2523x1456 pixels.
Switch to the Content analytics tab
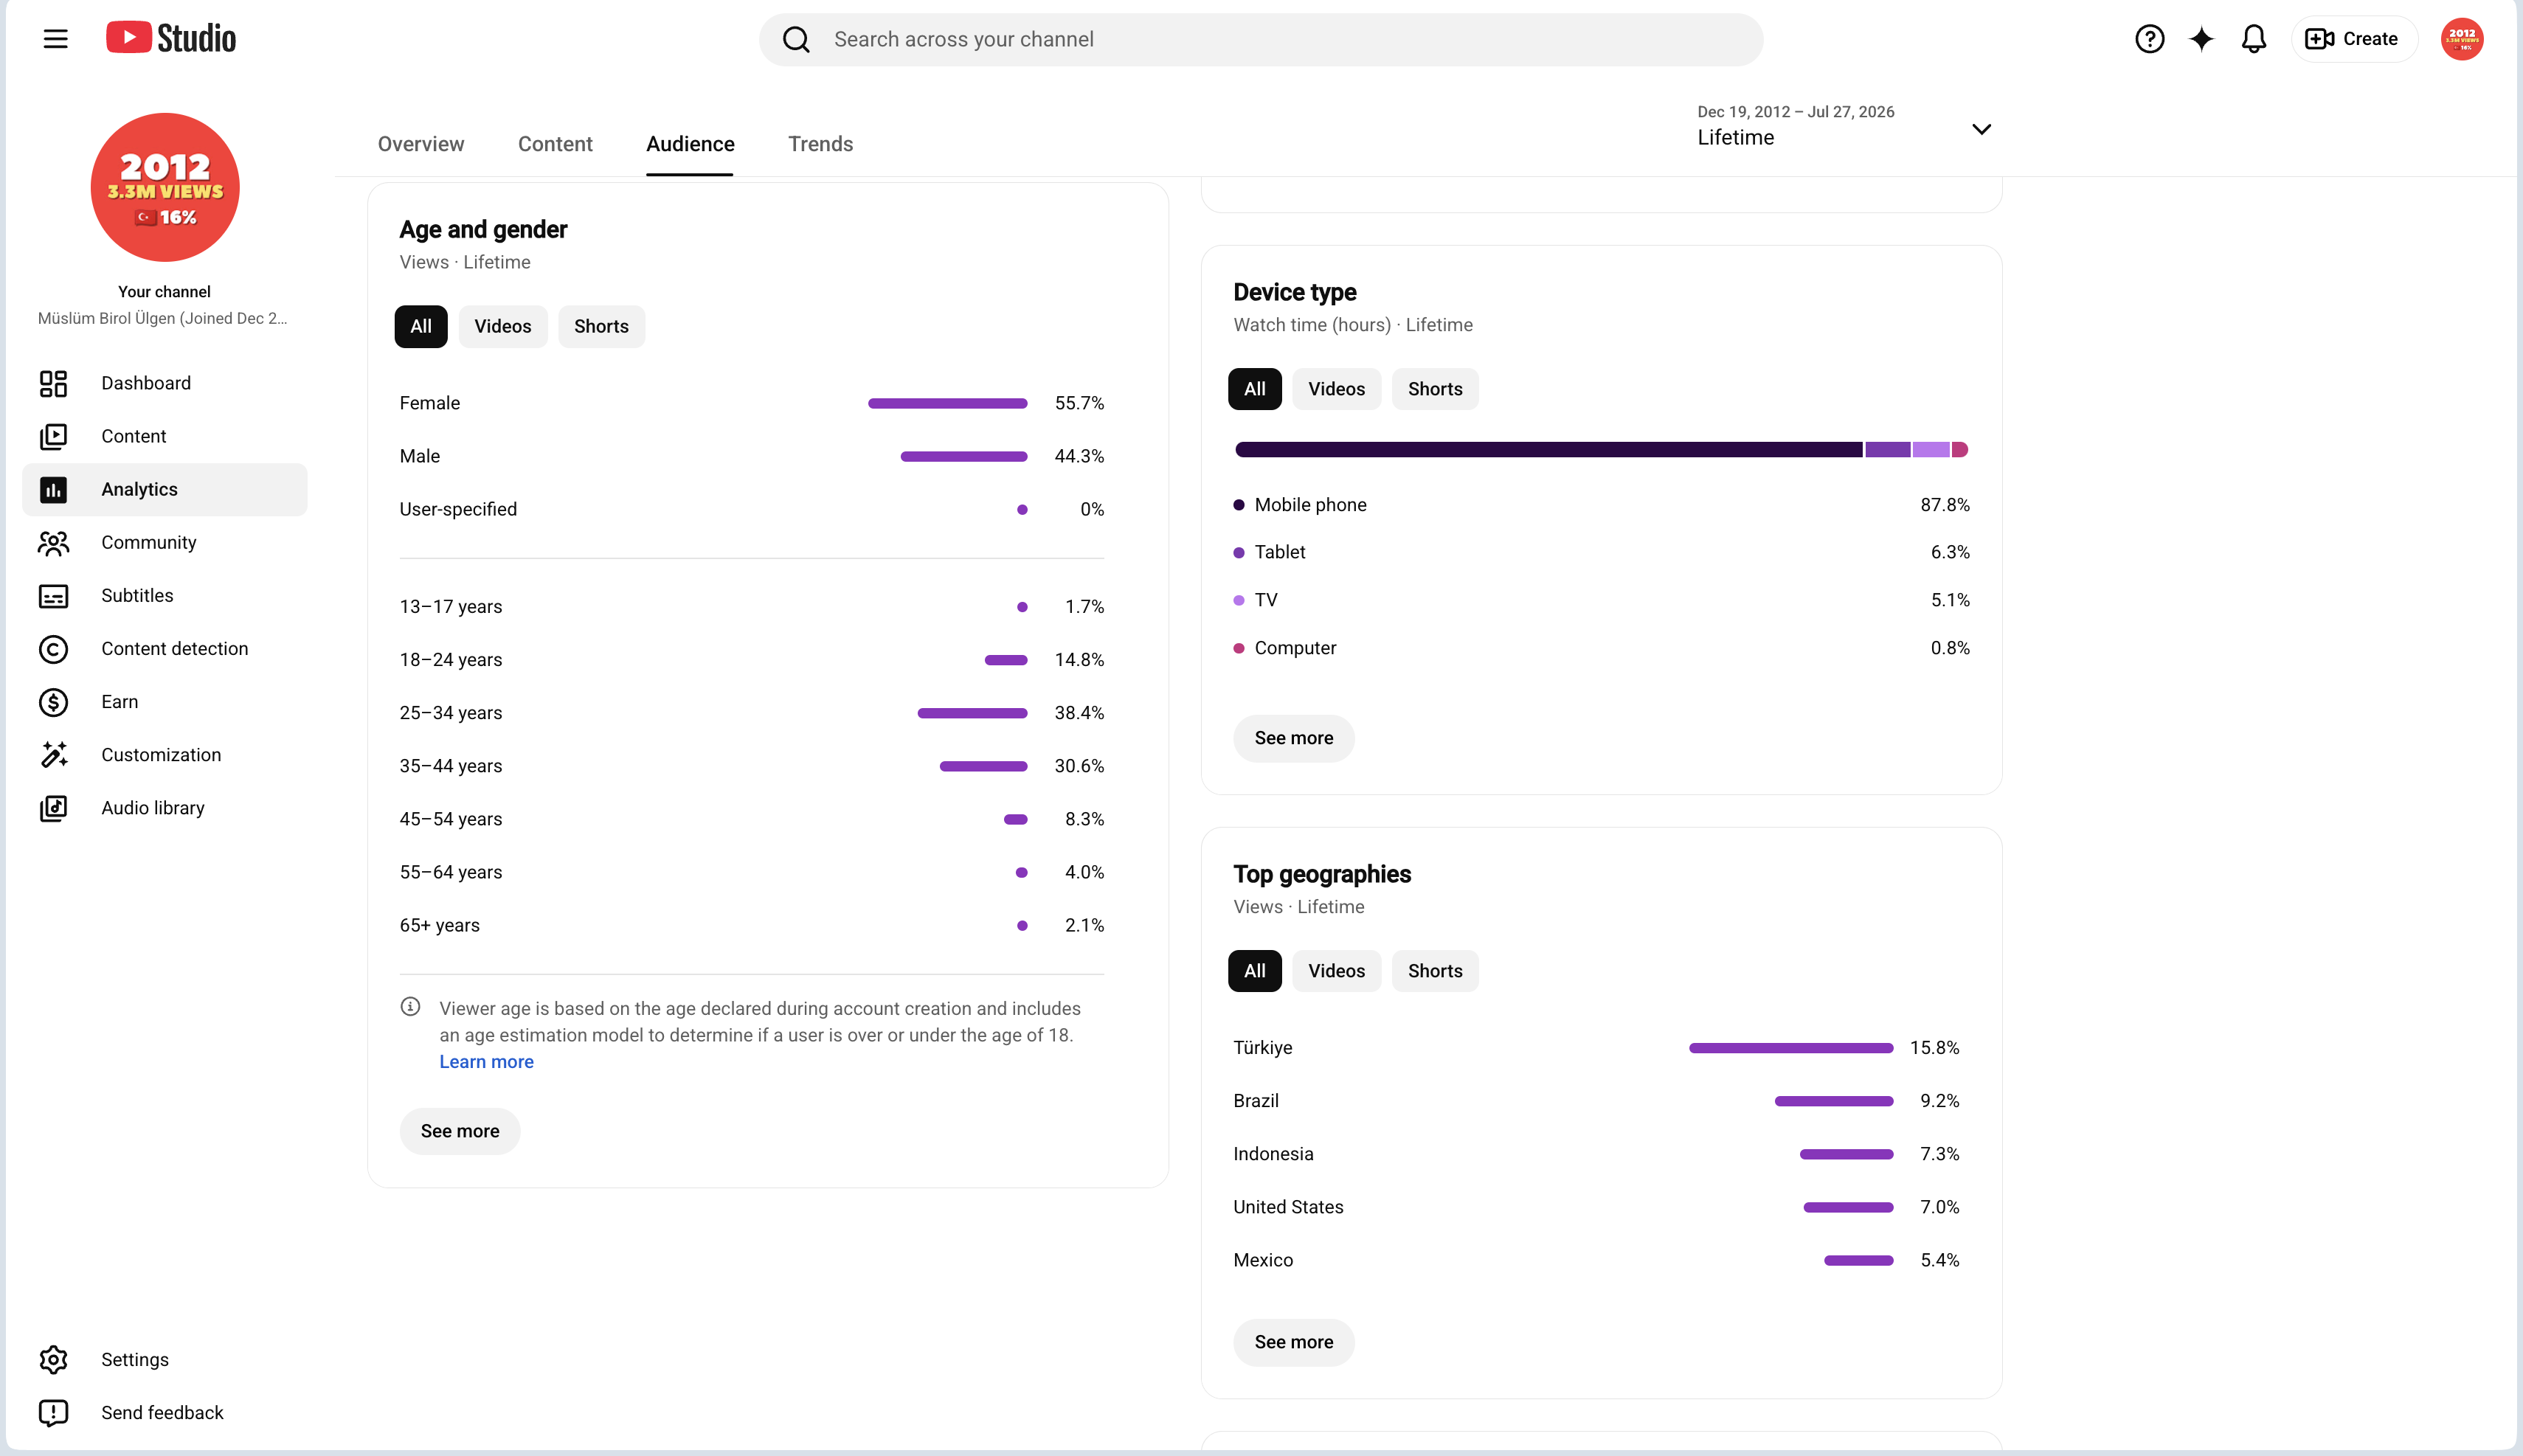tap(555, 144)
